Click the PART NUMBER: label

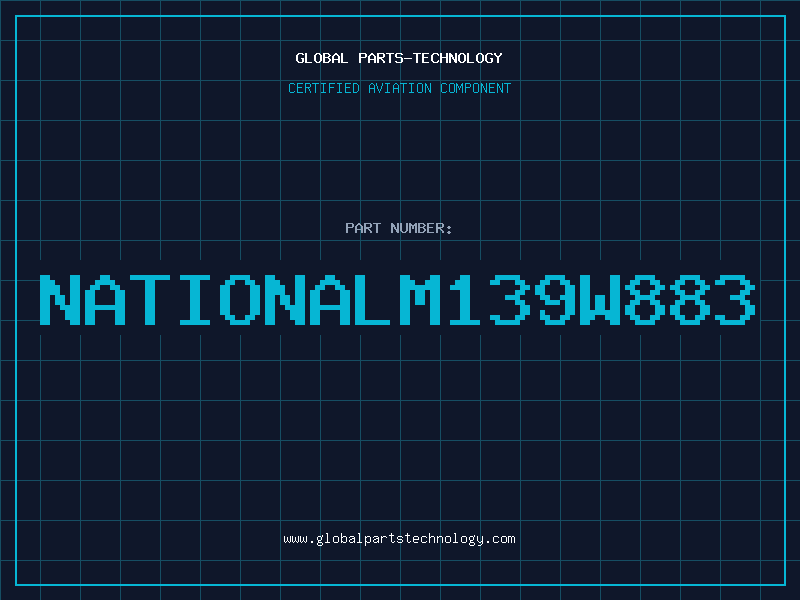(x=399, y=229)
